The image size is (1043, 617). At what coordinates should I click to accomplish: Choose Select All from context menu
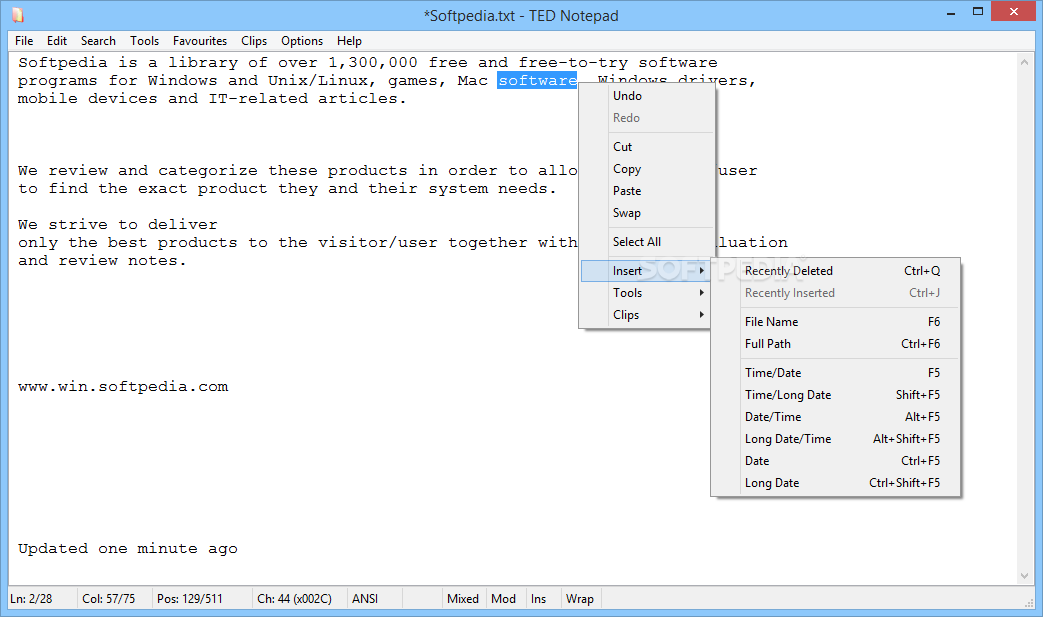(647, 242)
